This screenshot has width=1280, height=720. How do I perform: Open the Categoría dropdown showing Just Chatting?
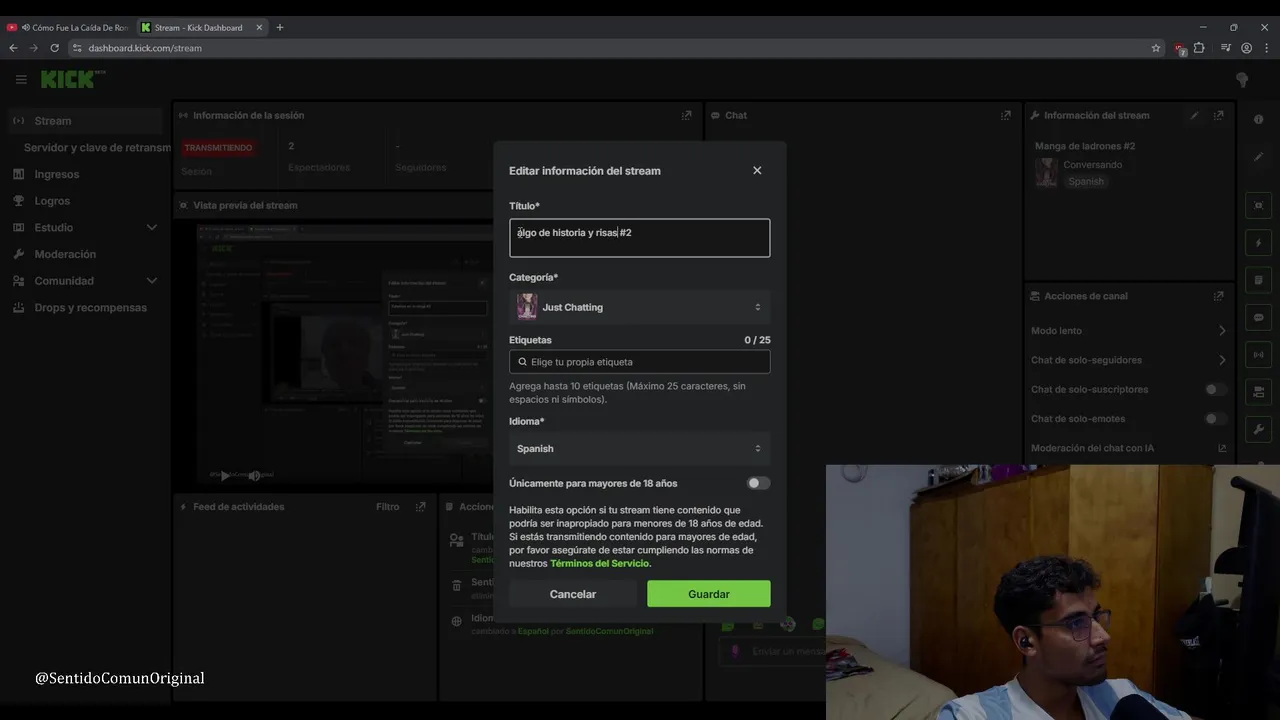(640, 307)
